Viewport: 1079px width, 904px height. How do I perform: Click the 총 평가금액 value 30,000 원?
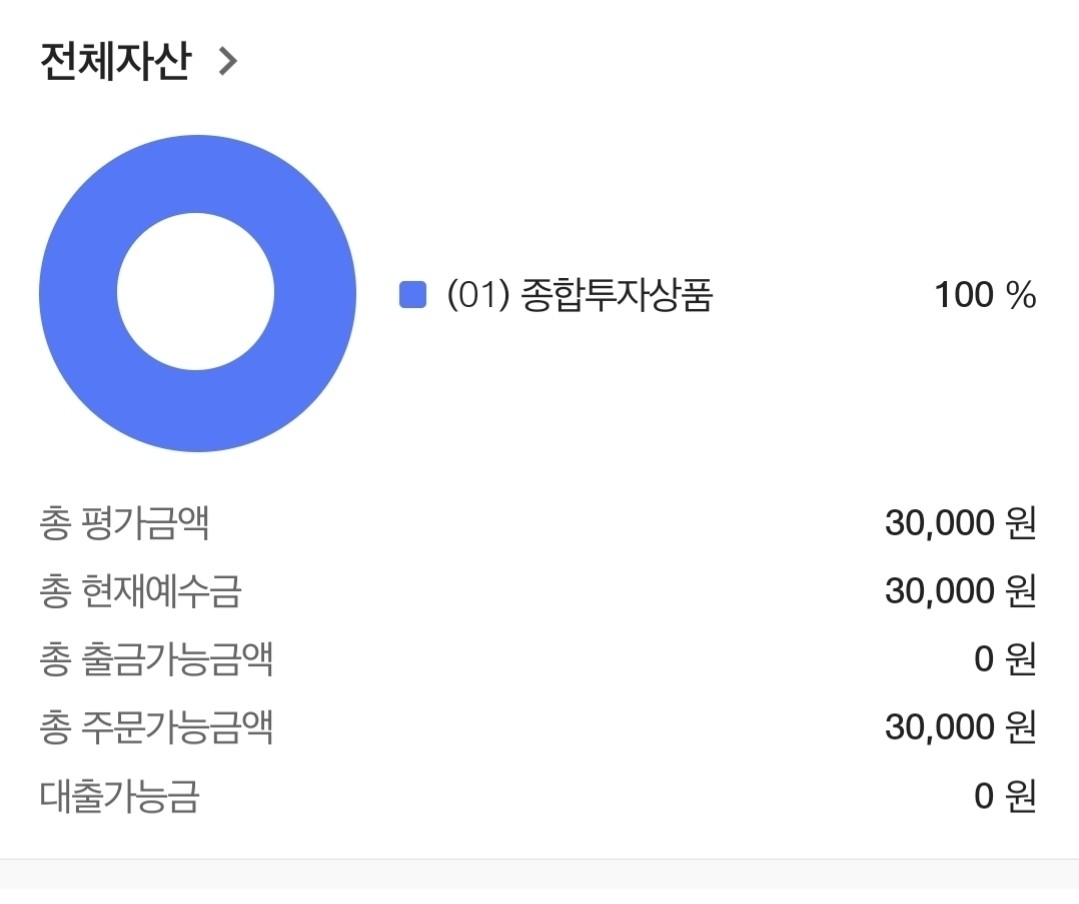click(961, 523)
